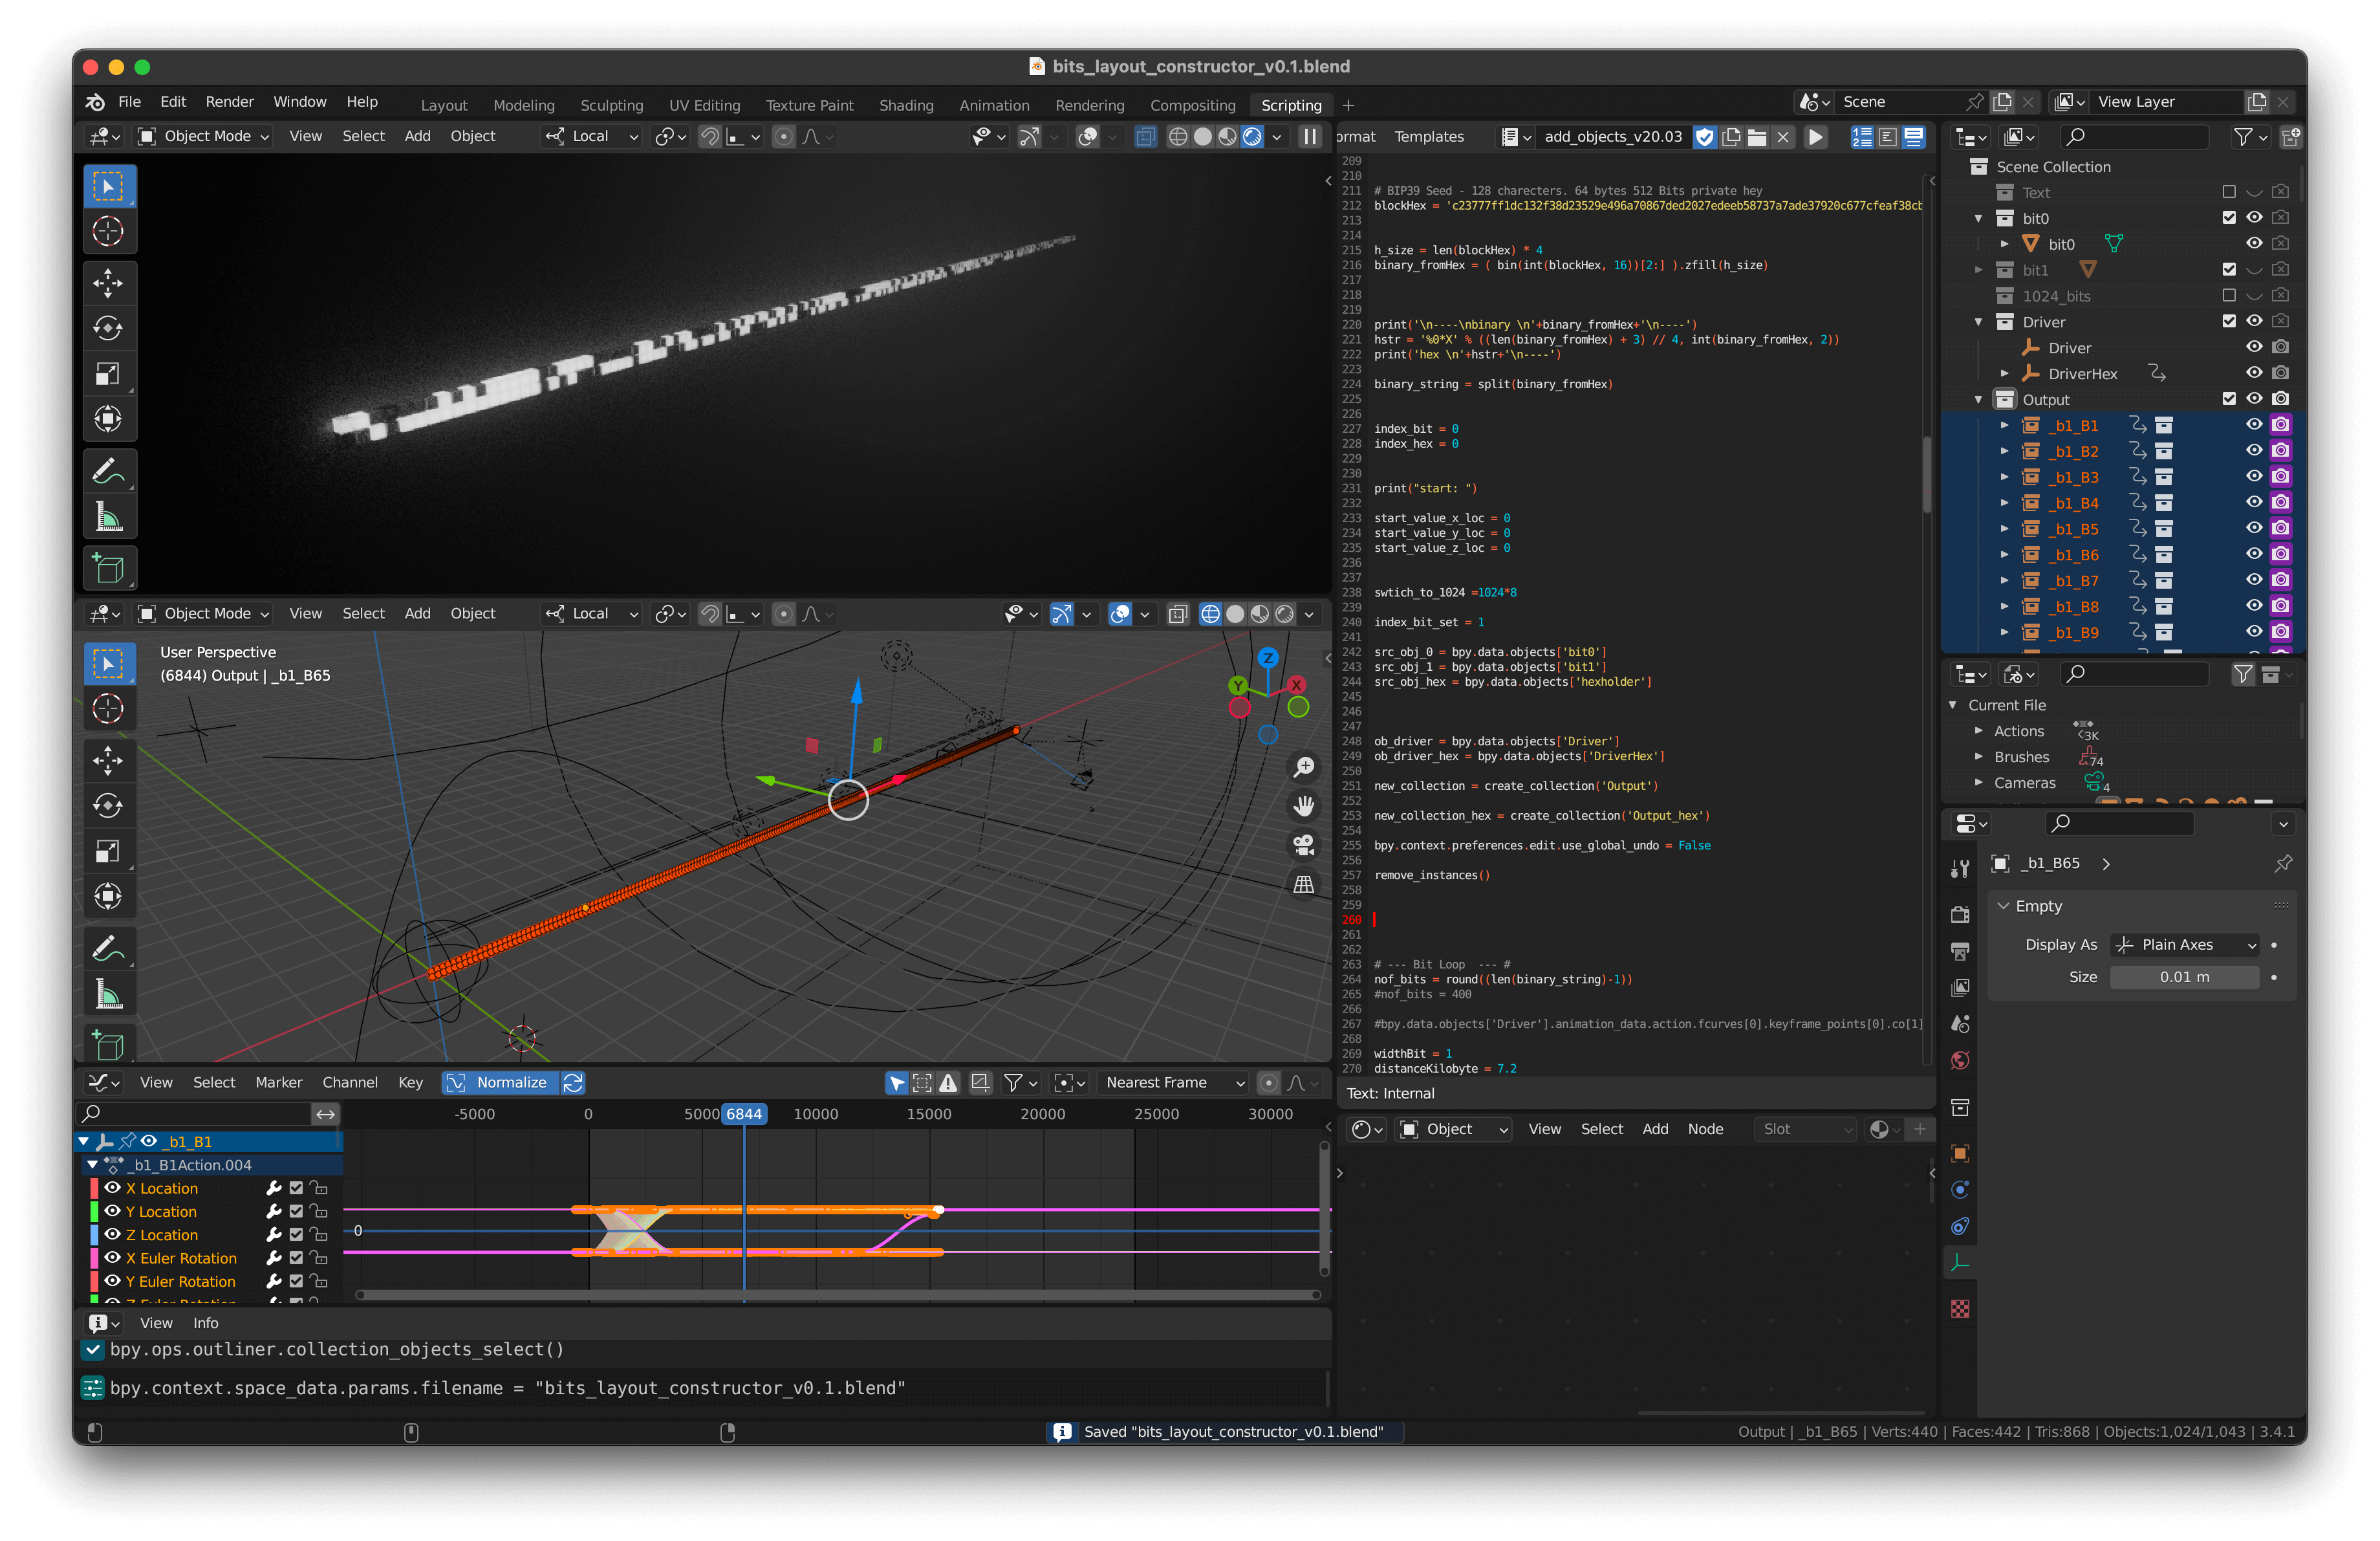The width and height of the screenshot is (2380, 1541).
Task: Open the Display As Plain Axes dropdown
Action: (x=2185, y=945)
